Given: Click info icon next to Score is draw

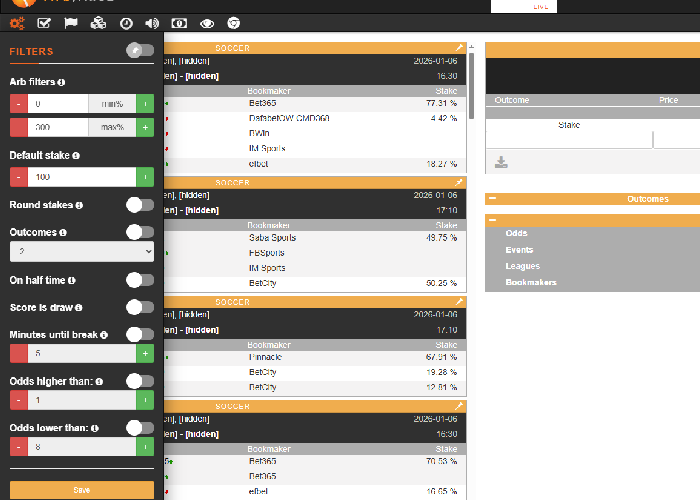Looking at the screenshot, I should pos(79,308).
